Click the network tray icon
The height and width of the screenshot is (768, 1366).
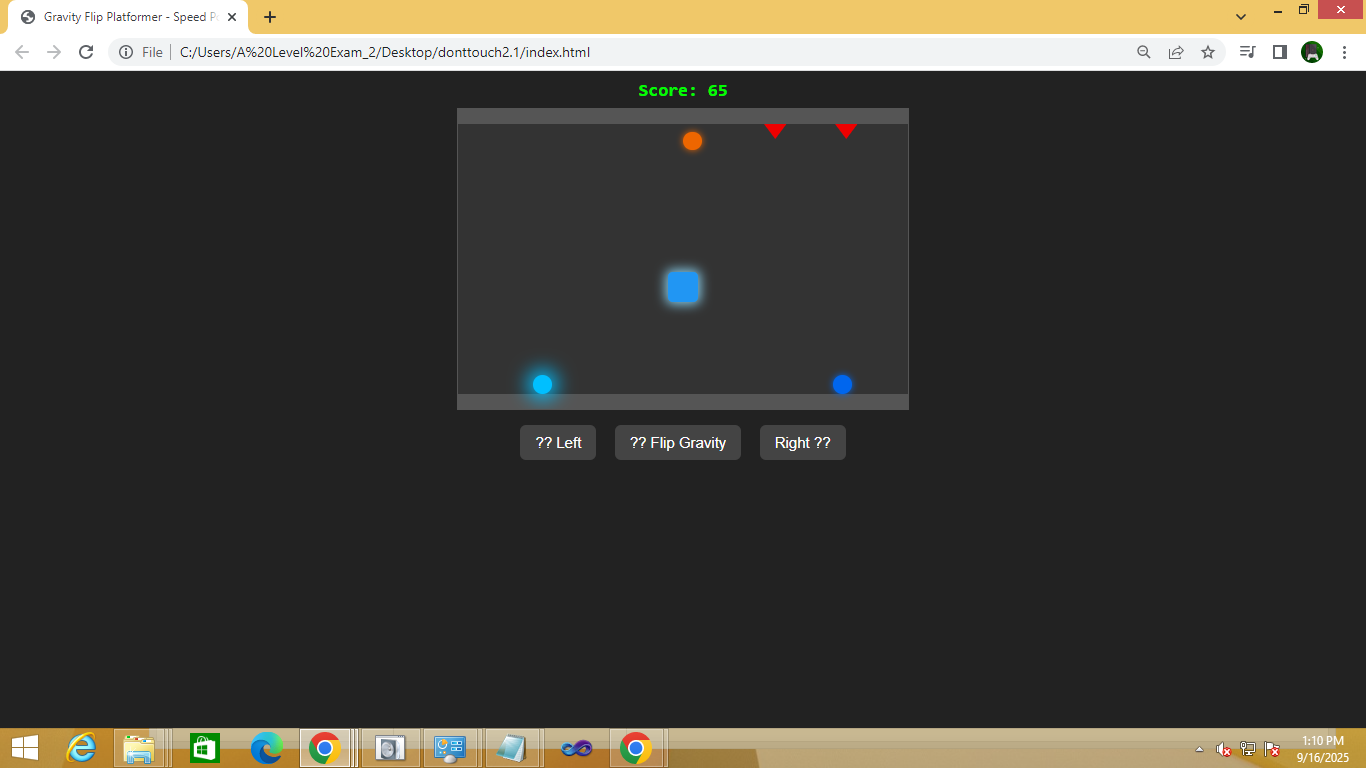[x=1248, y=749]
